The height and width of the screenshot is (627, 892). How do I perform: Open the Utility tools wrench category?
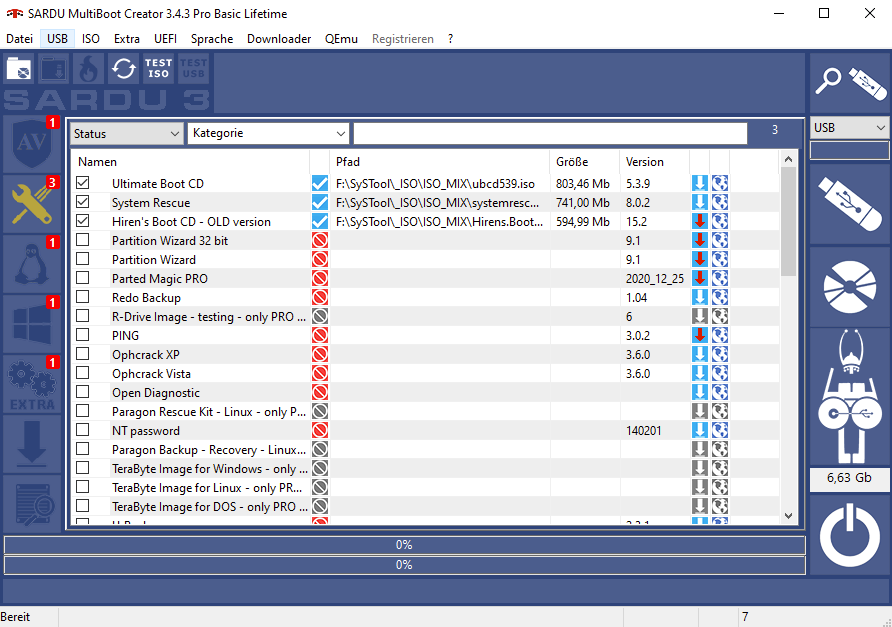pyautogui.click(x=32, y=204)
